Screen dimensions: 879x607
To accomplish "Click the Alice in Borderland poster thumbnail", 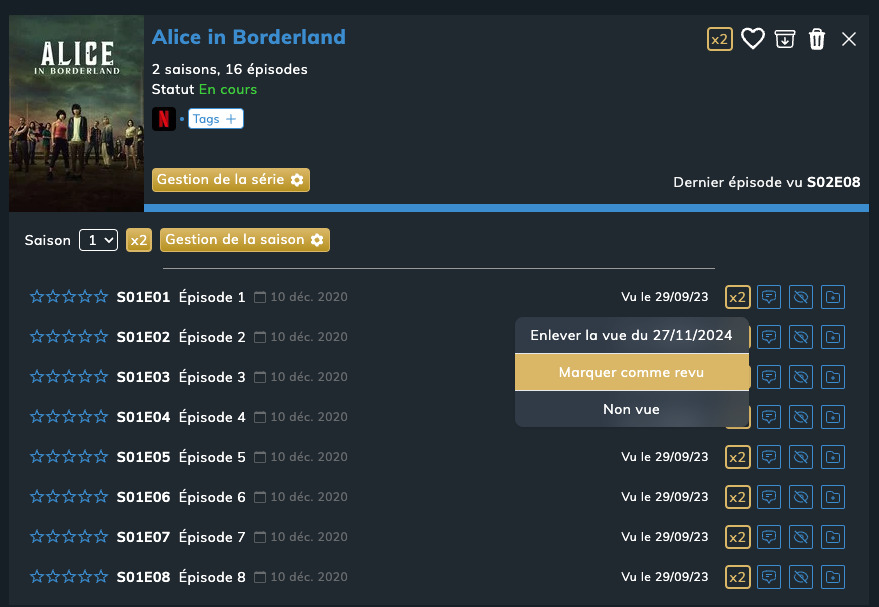I will pyautogui.click(x=76, y=113).
